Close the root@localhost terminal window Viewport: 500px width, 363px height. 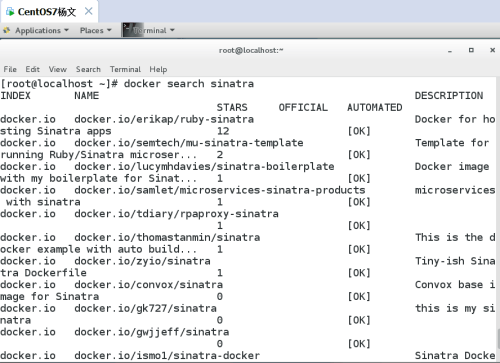[492, 50]
